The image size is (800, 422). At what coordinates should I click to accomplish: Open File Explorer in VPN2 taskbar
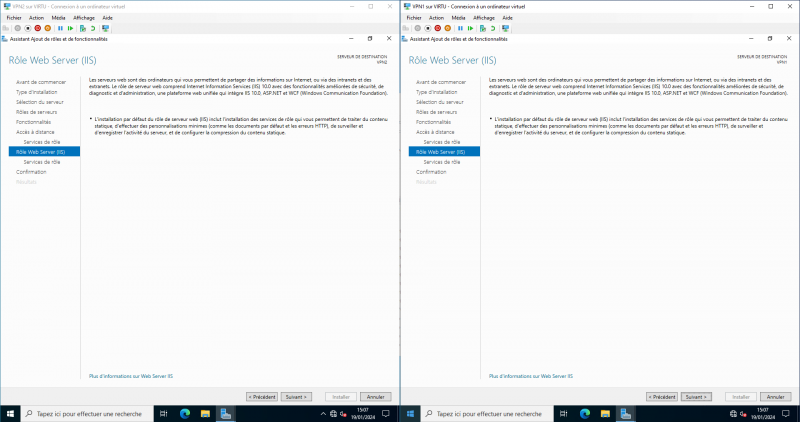pos(205,414)
